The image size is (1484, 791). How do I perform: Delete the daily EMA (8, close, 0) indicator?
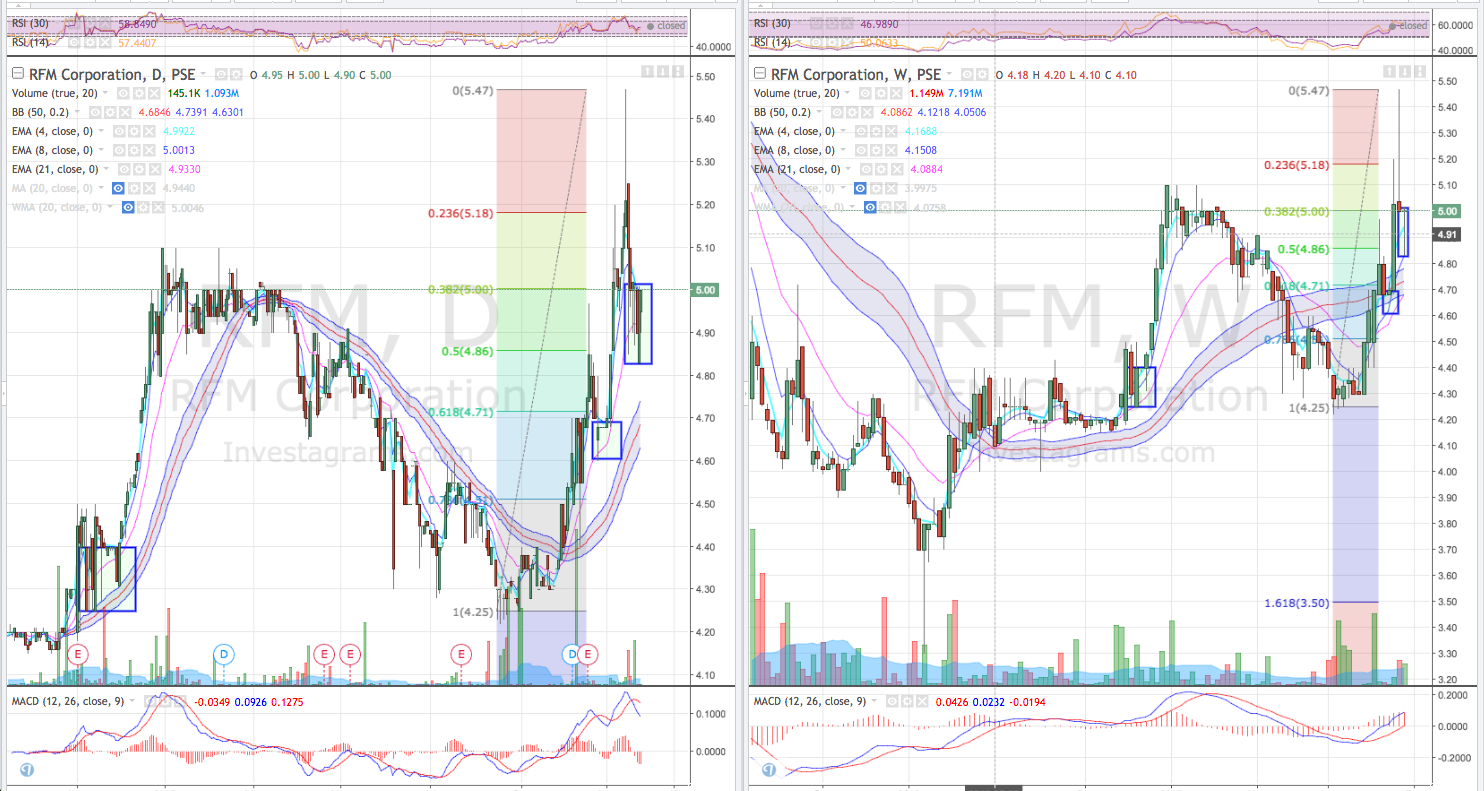point(149,150)
